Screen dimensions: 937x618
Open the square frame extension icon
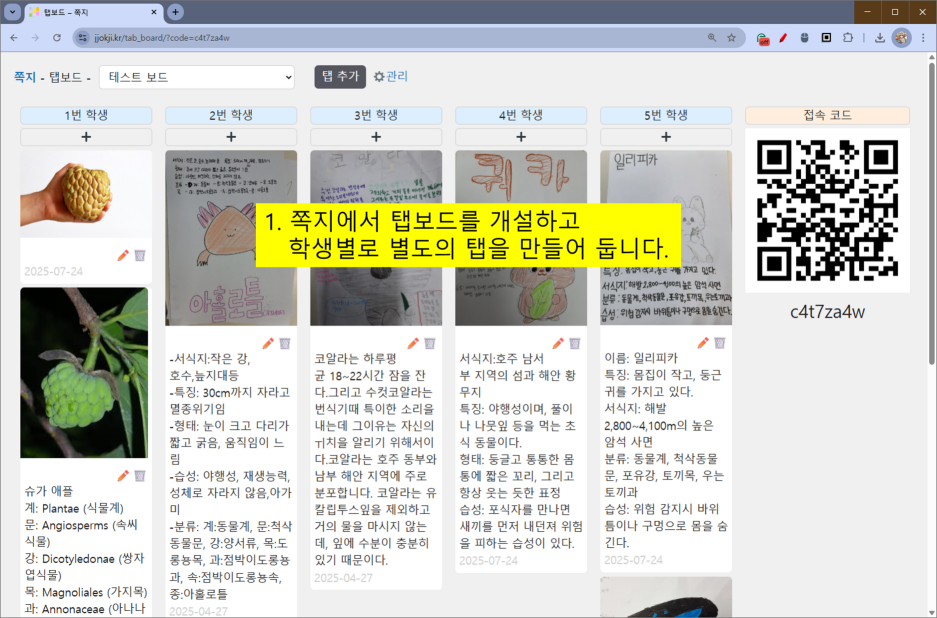(826, 38)
